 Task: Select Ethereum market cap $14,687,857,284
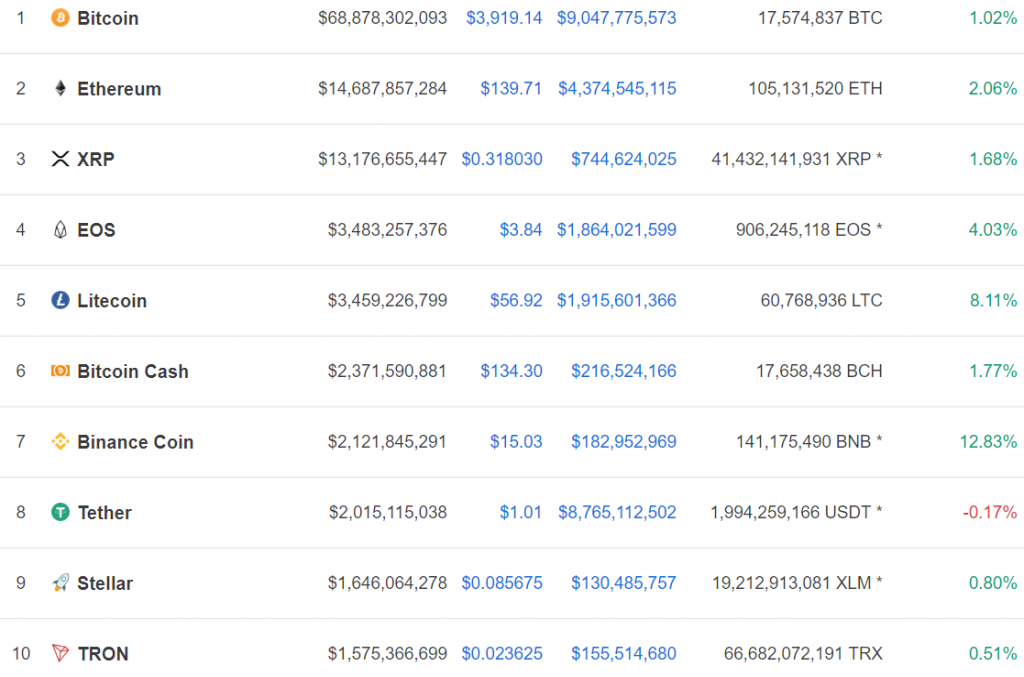coord(382,89)
